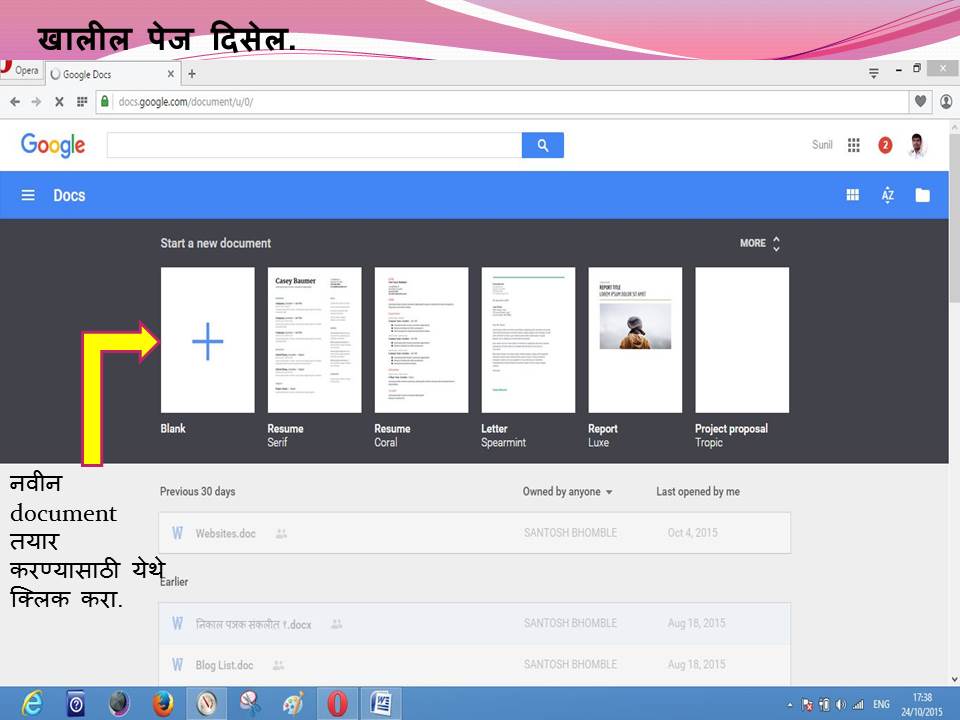Open Opera Speed Dial grid icon
The width and height of the screenshot is (960, 720).
click(x=81, y=102)
